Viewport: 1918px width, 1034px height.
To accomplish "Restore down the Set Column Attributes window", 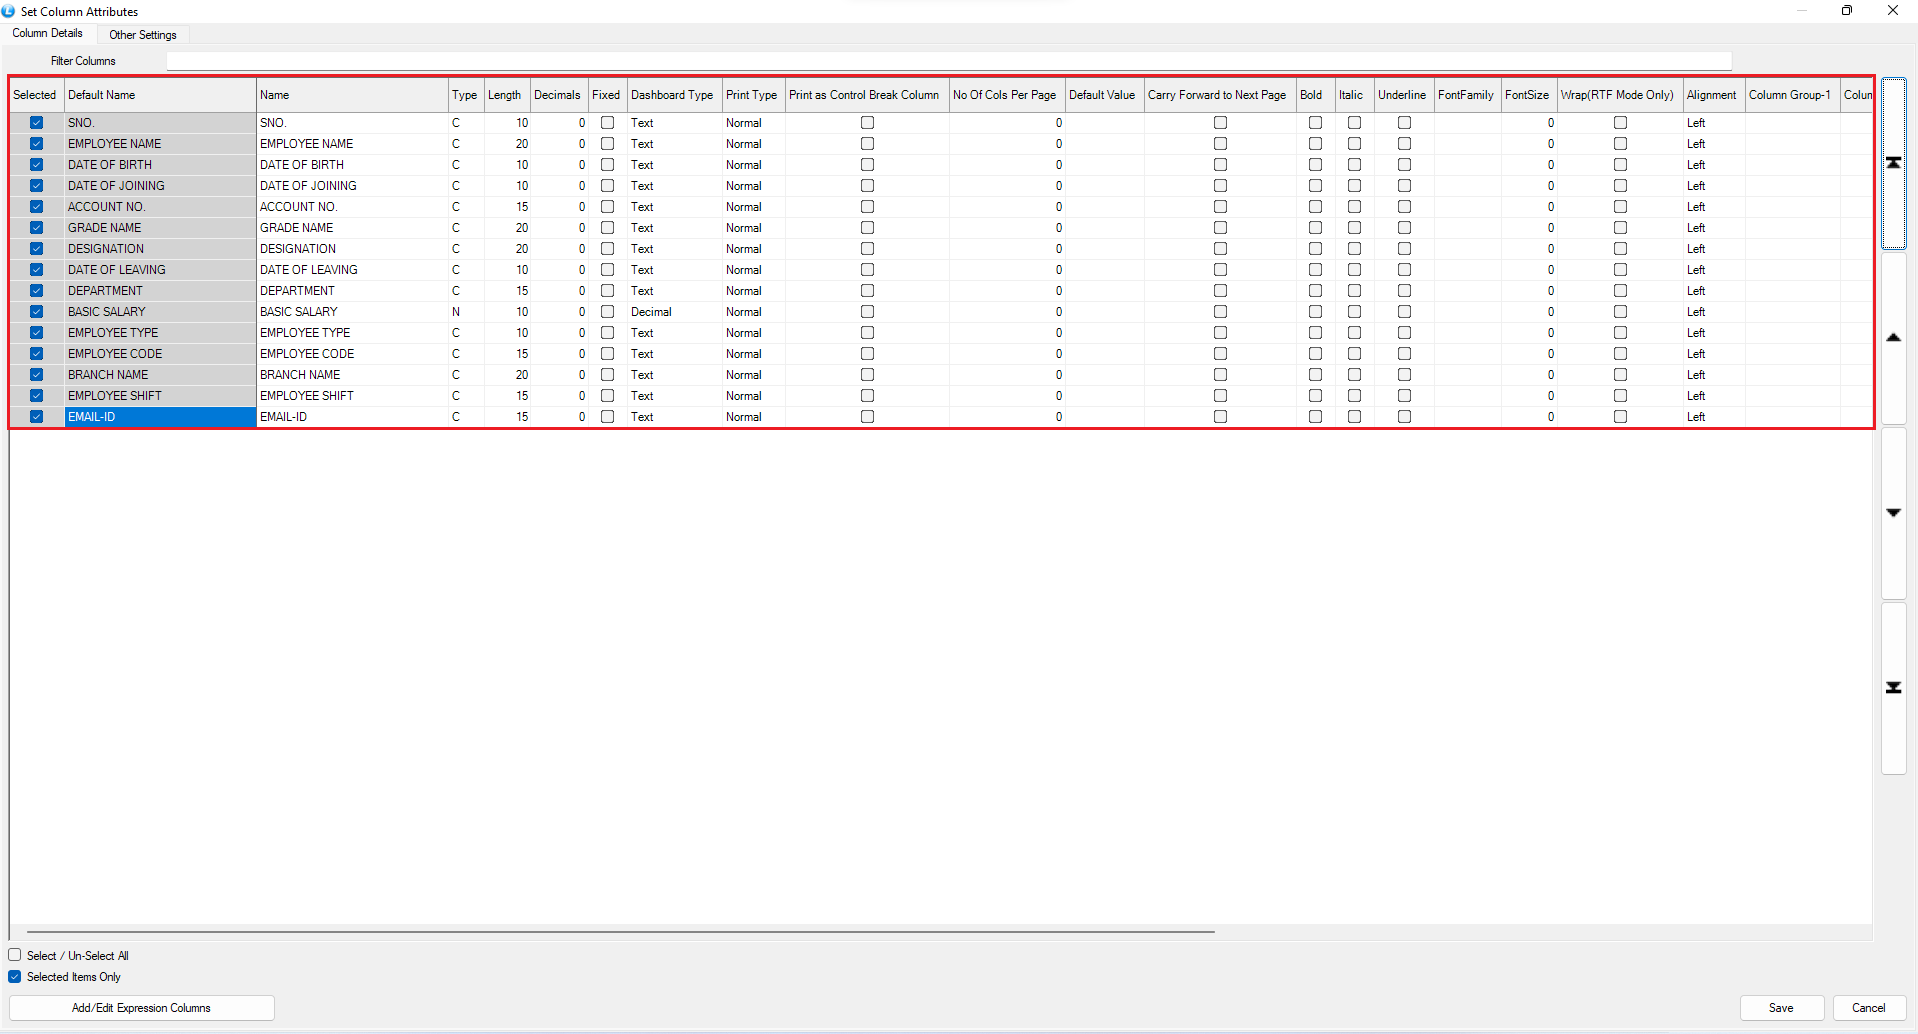I will 1846,11.
